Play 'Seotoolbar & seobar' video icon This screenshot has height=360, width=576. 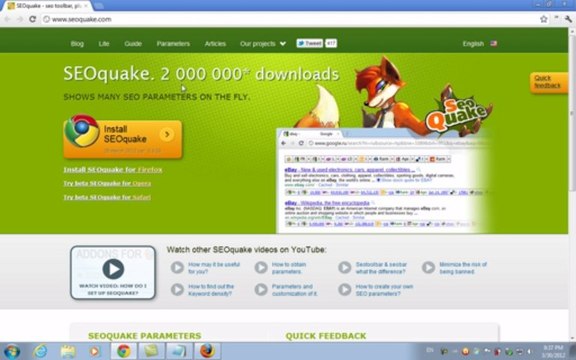pos(345,267)
